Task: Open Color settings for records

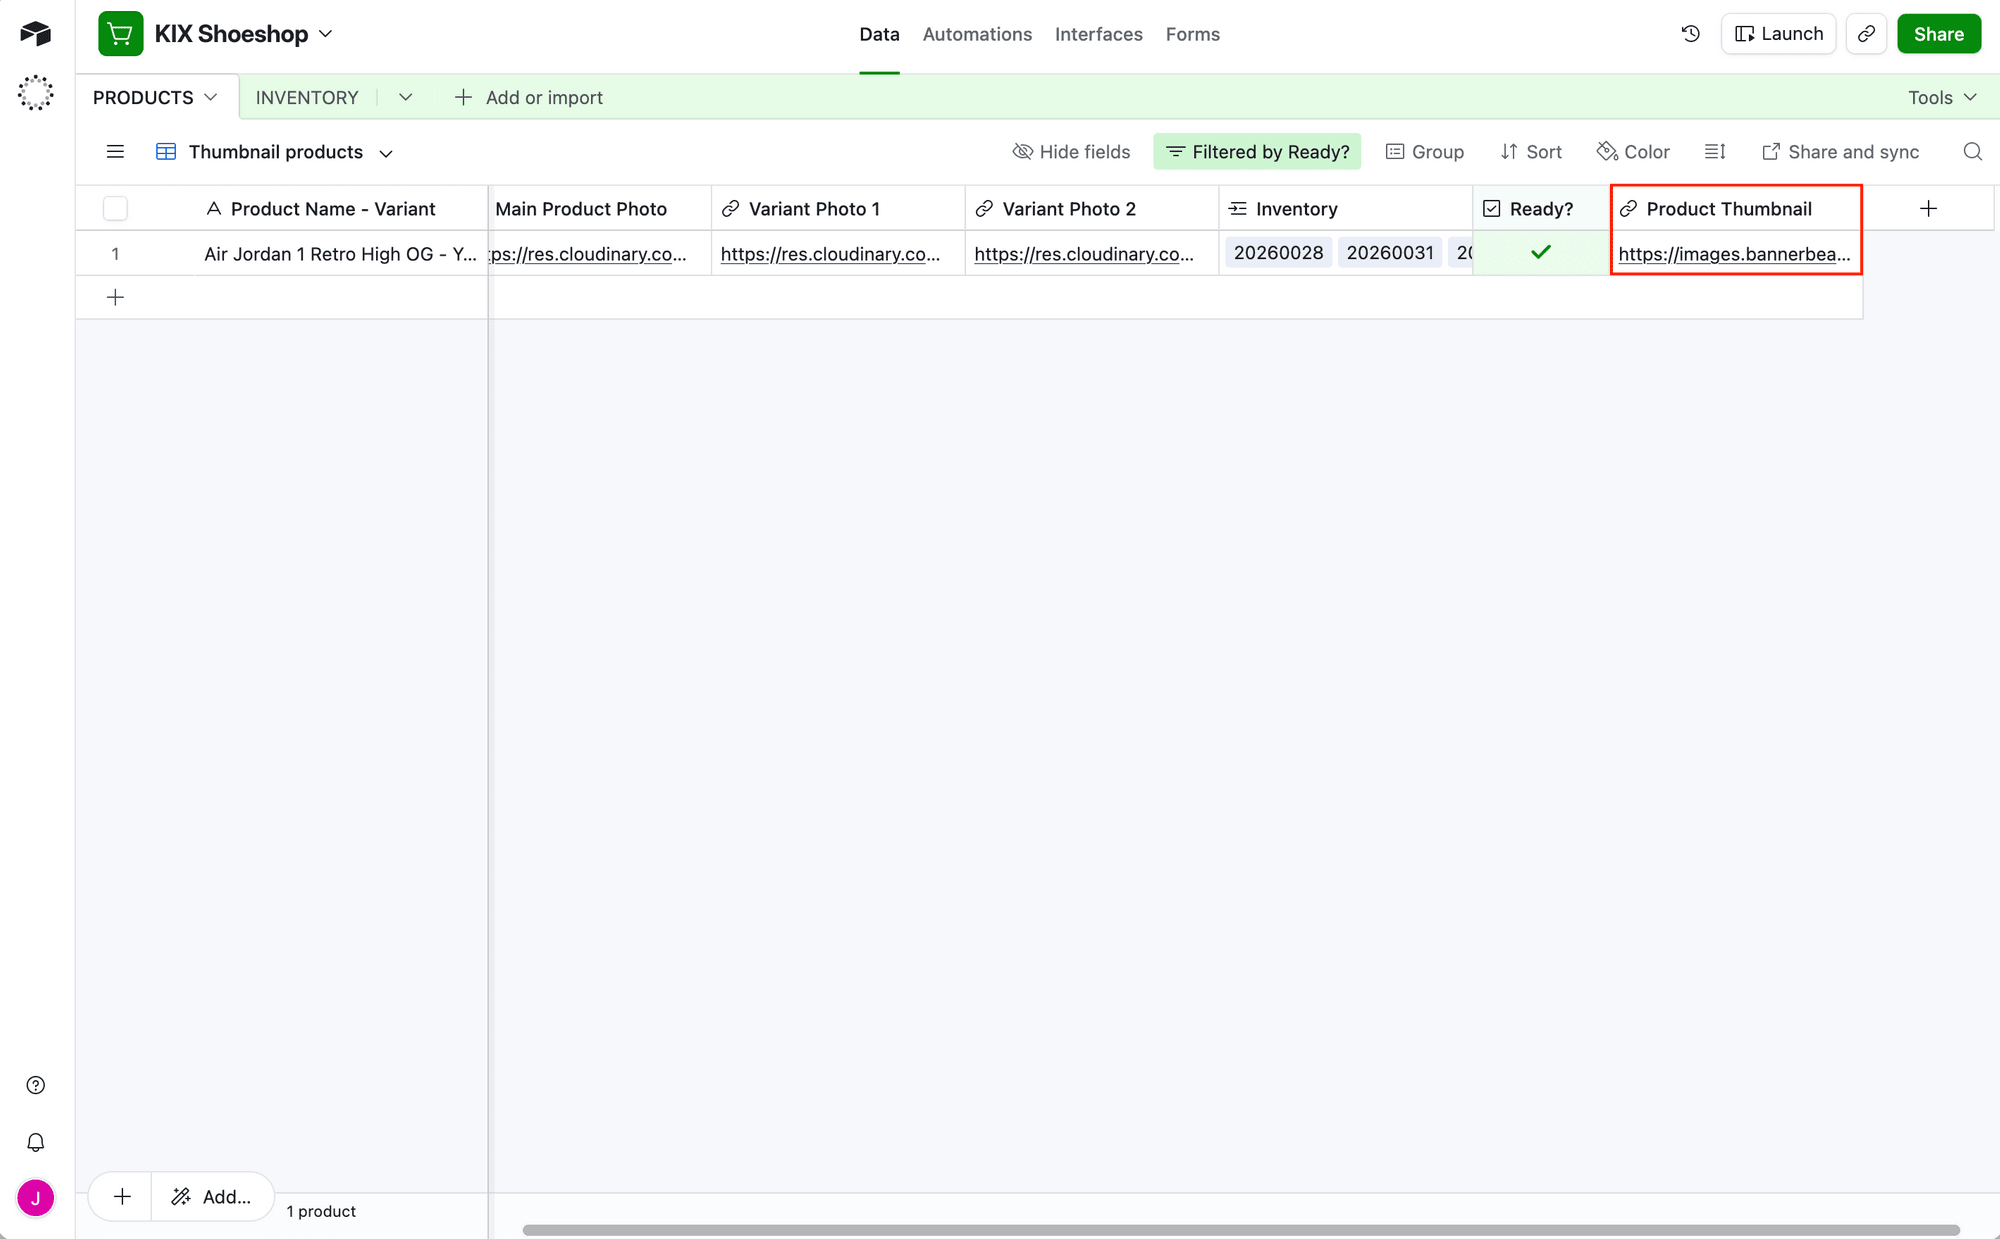Action: point(1633,151)
